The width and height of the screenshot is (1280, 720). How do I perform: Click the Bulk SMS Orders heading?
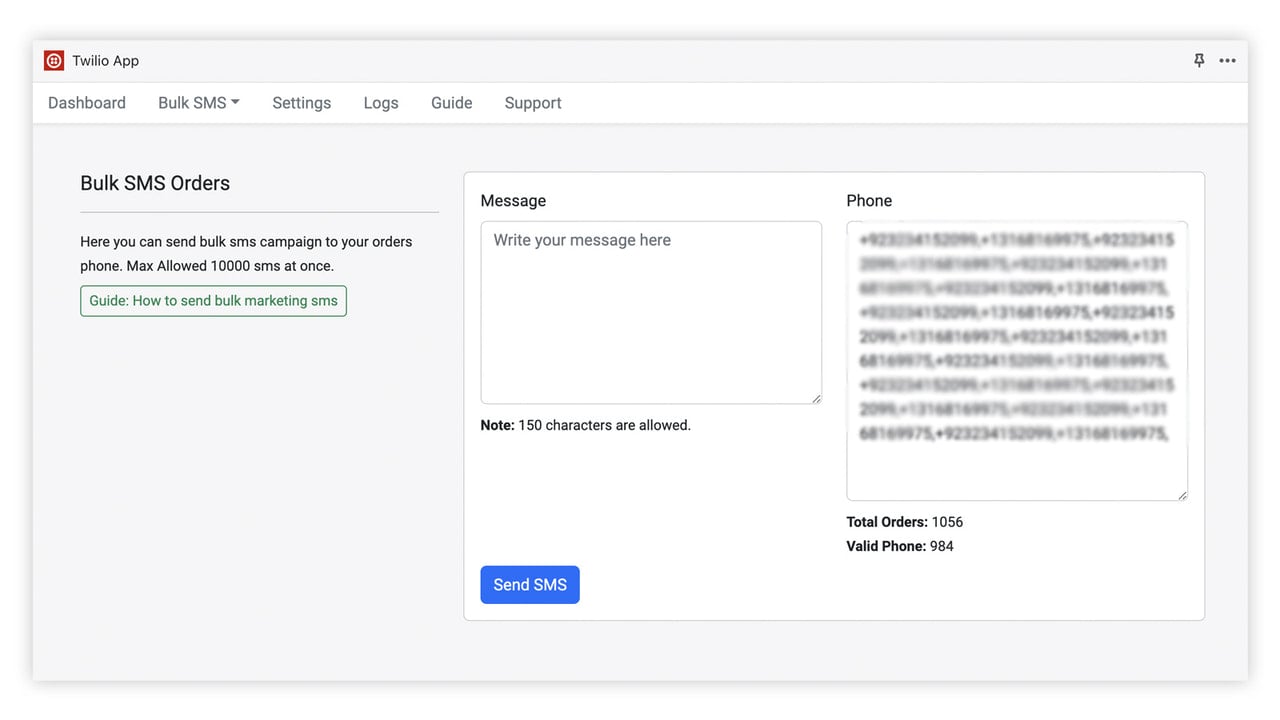(155, 183)
